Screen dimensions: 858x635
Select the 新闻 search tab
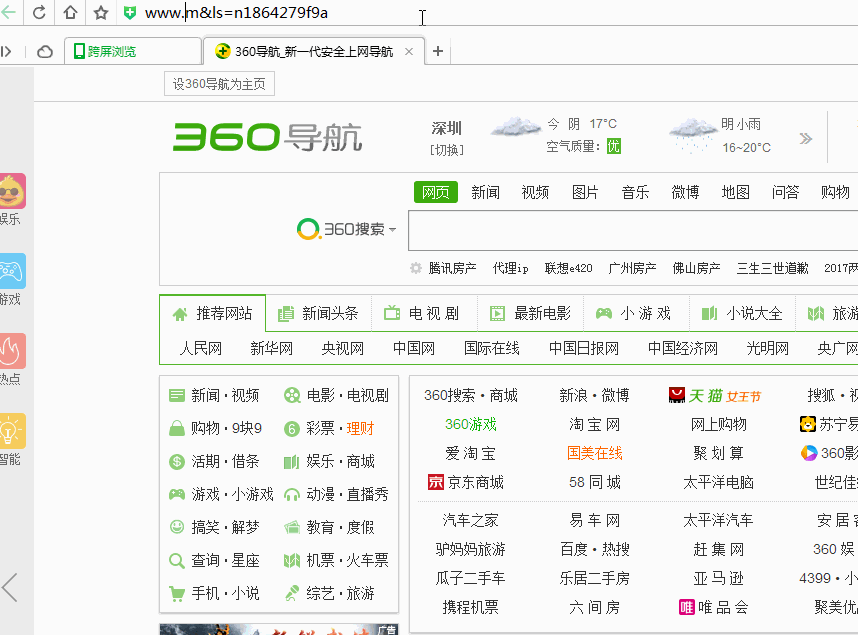pyautogui.click(x=485, y=192)
